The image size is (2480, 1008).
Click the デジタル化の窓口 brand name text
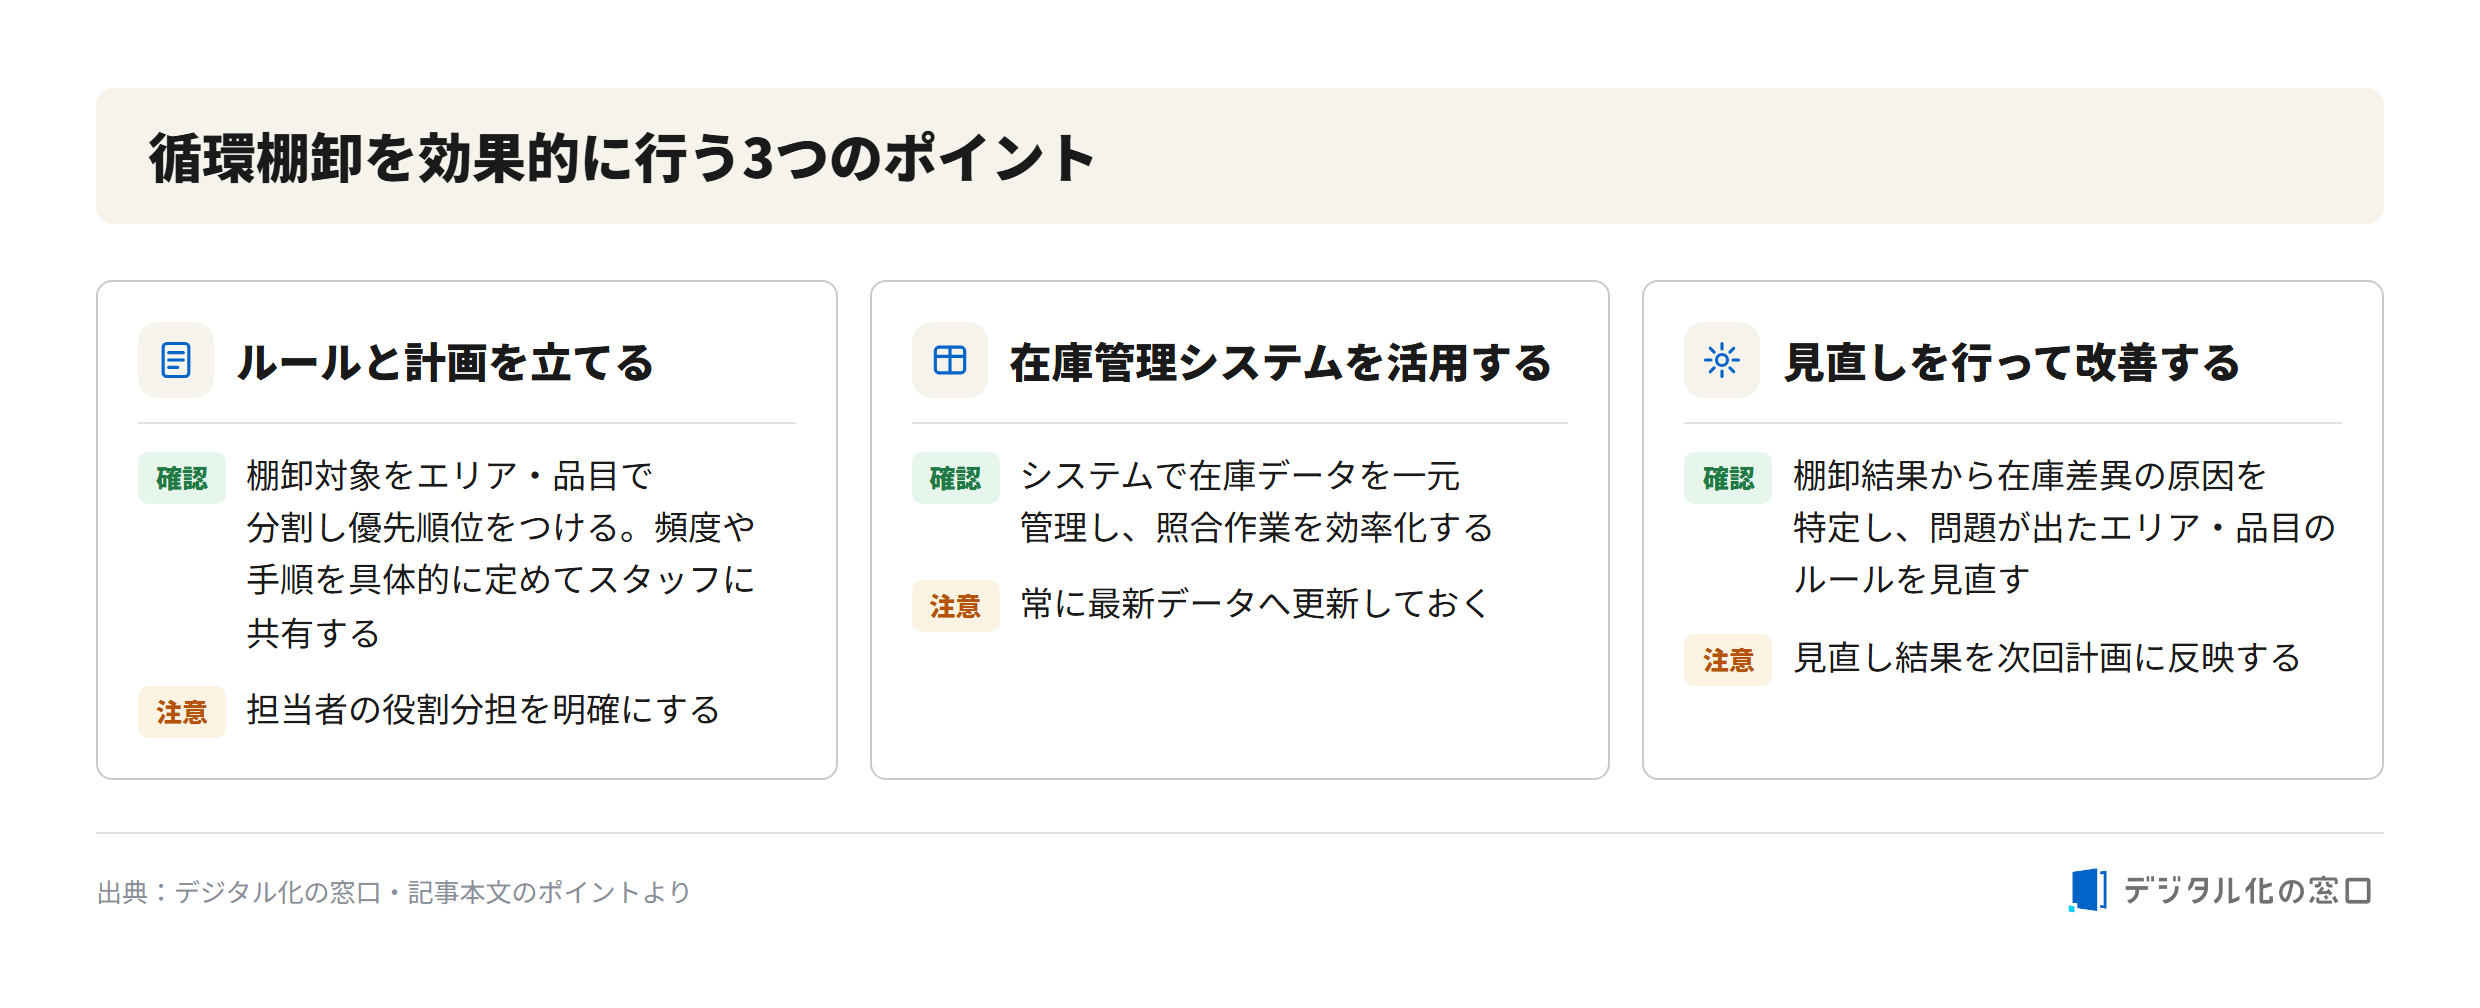[x=2247, y=890]
